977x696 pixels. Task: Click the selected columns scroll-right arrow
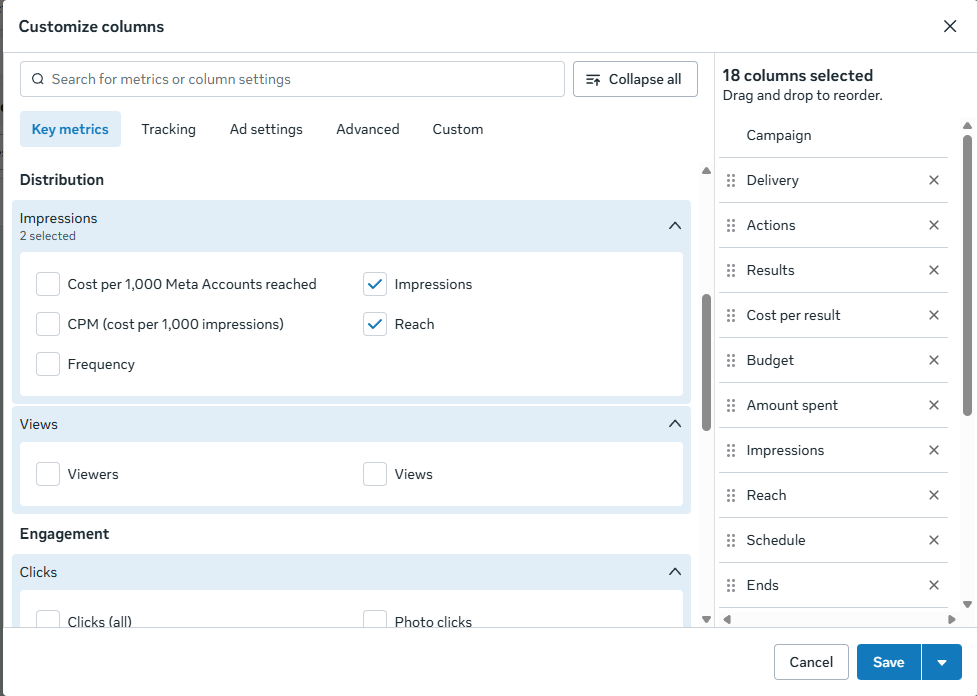[x=951, y=619]
